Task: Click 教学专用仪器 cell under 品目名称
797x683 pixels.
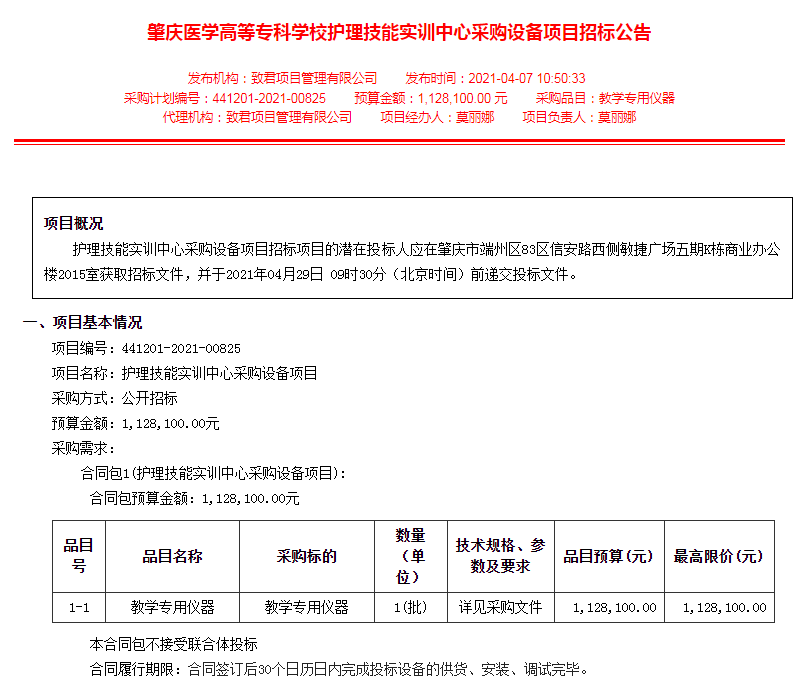Action: point(172,607)
